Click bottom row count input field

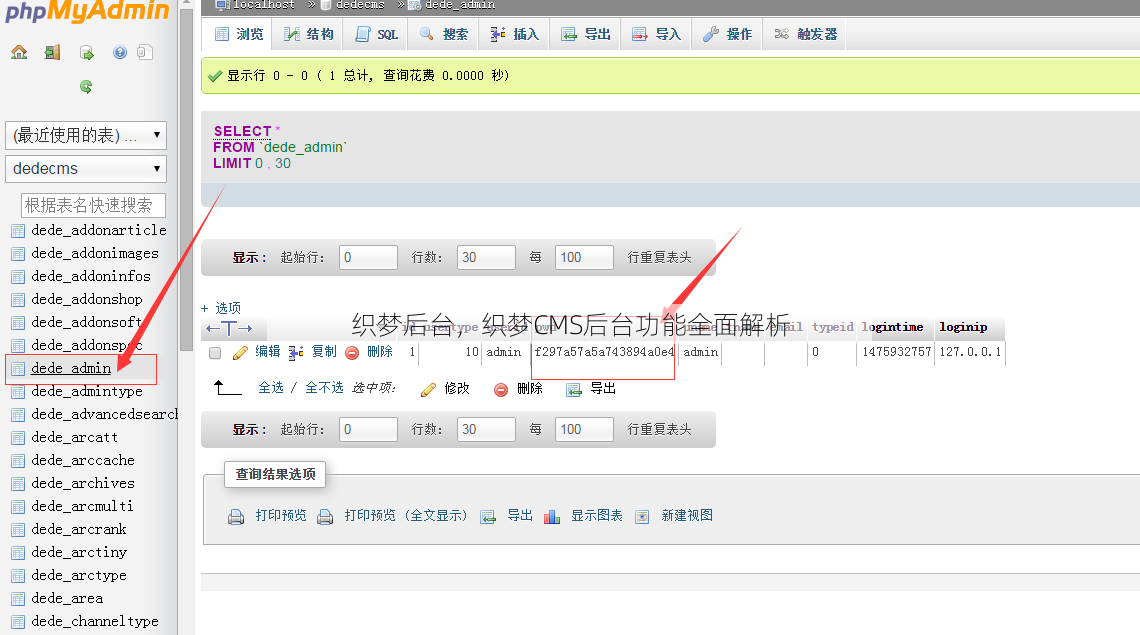tap(486, 430)
